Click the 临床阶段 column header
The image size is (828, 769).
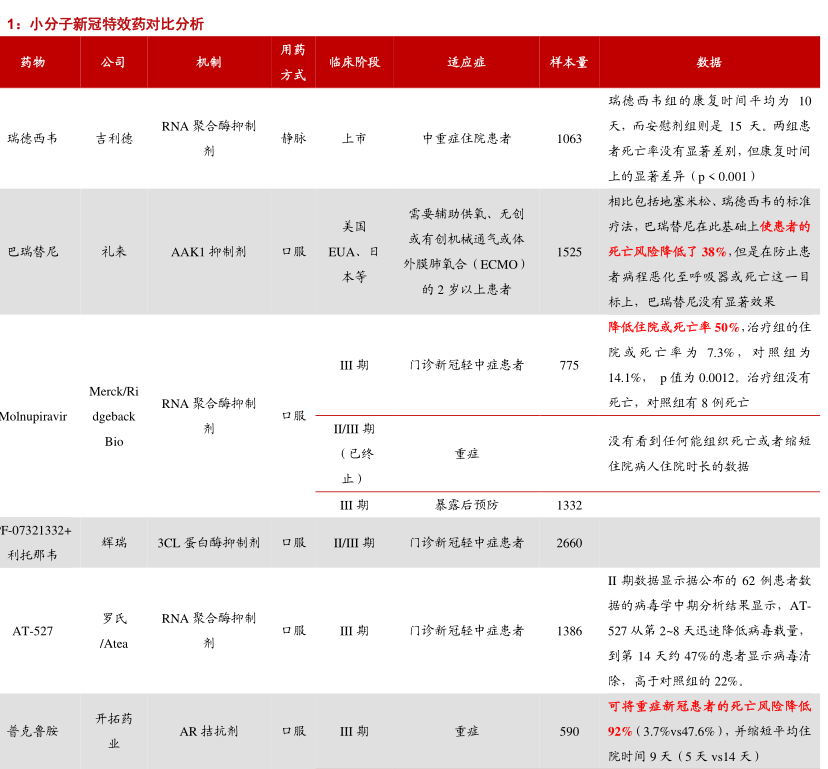354,62
